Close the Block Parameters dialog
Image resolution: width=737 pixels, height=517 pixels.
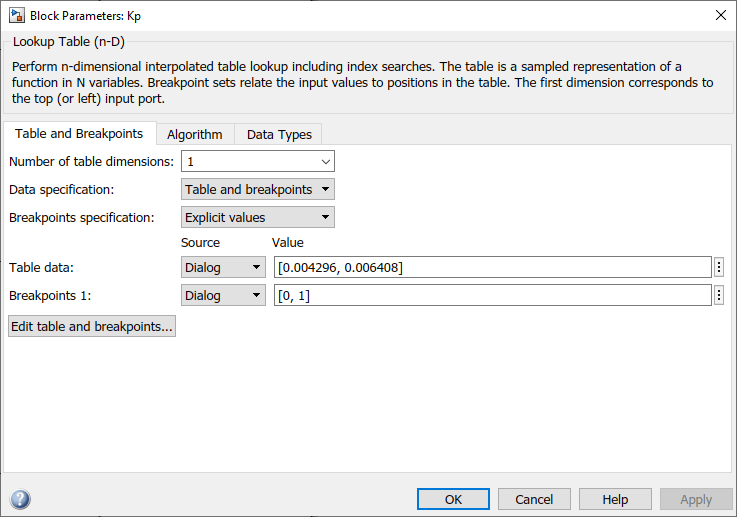720,15
